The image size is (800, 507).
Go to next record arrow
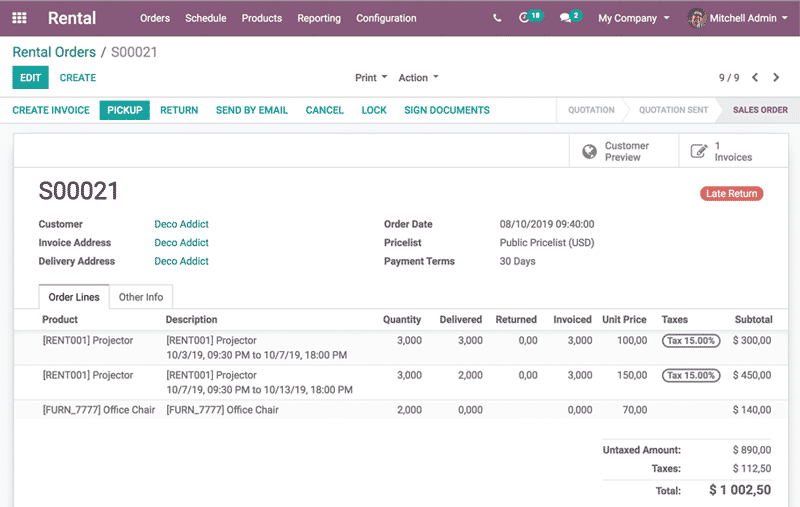(x=778, y=77)
